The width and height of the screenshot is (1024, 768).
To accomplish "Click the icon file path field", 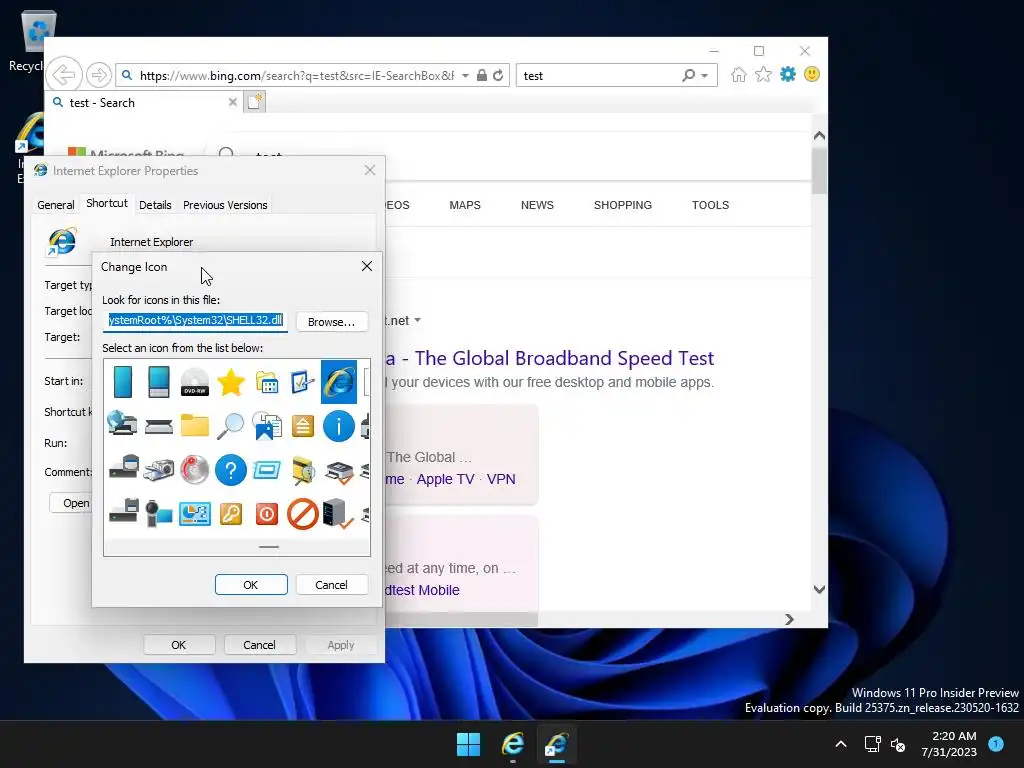I will (x=195, y=320).
